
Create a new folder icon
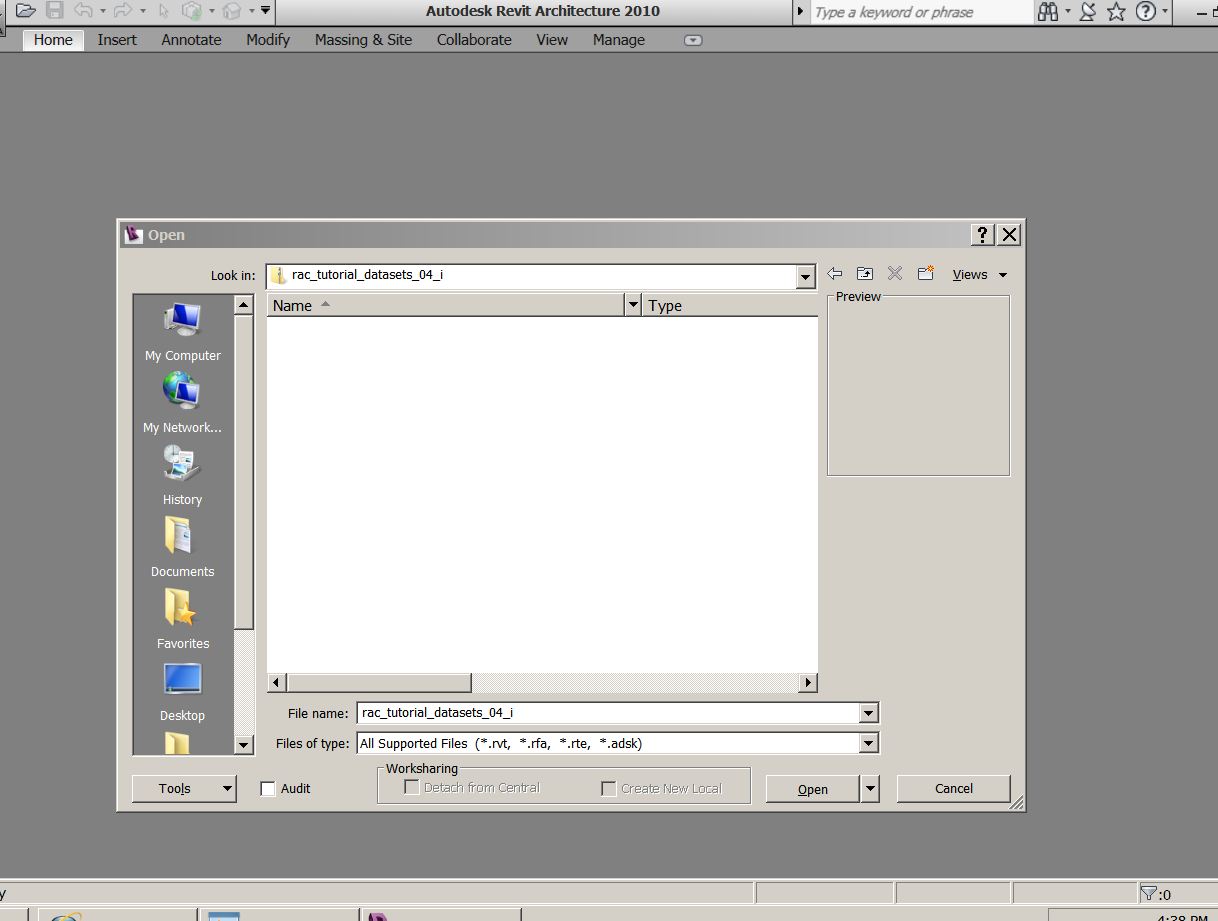click(x=926, y=274)
